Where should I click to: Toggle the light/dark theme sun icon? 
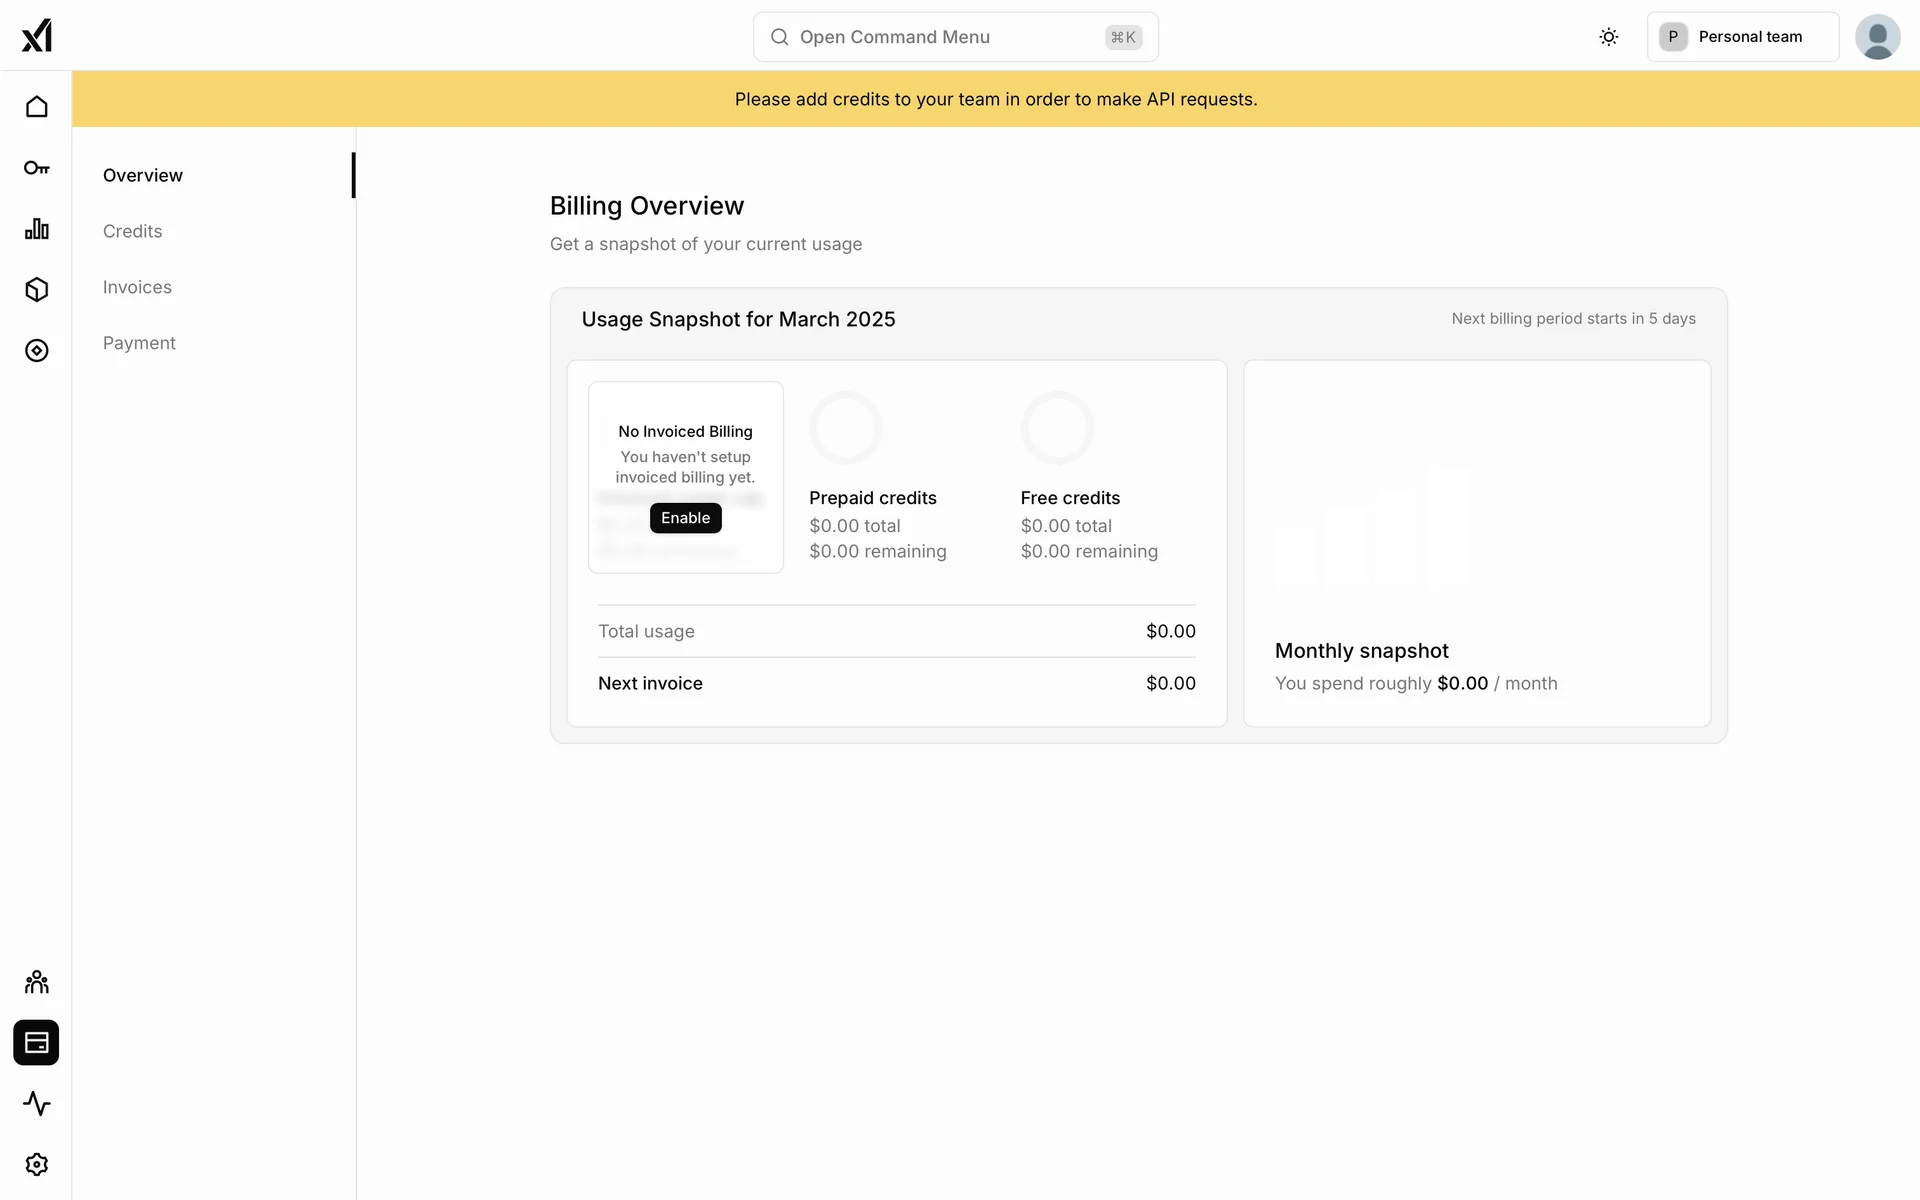point(1608,37)
